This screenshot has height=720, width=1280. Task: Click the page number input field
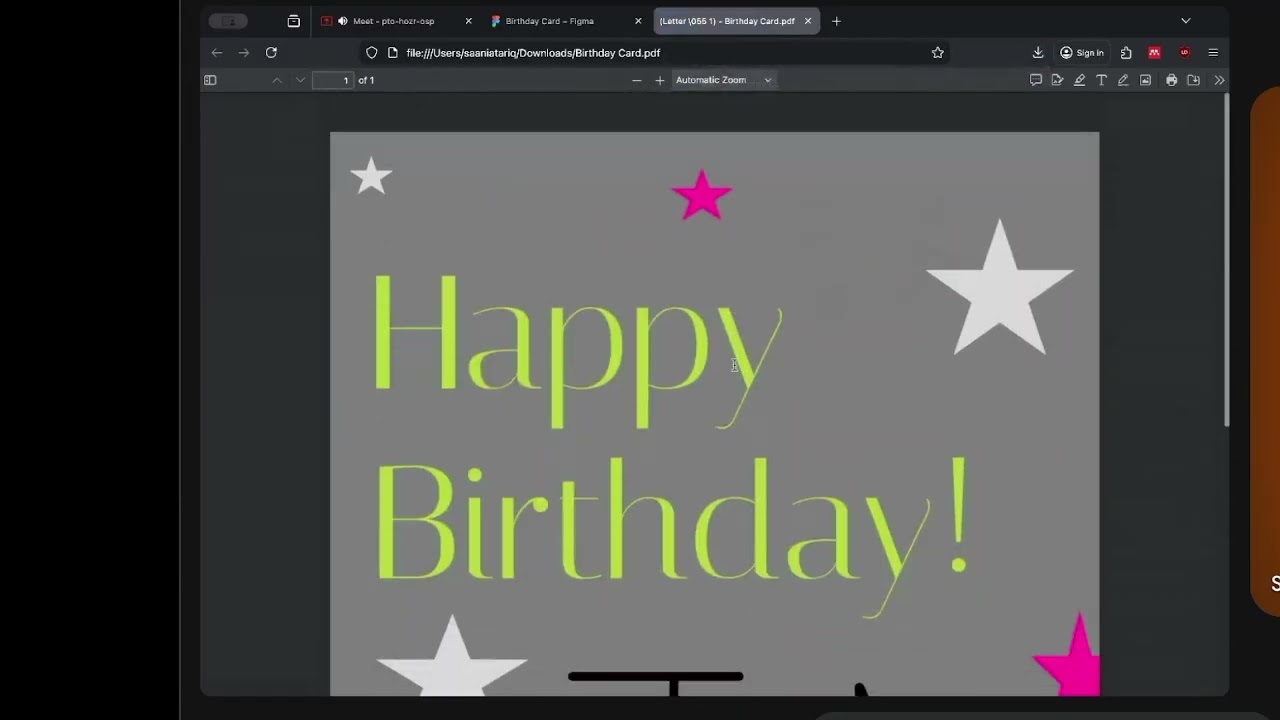coord(333,80)
